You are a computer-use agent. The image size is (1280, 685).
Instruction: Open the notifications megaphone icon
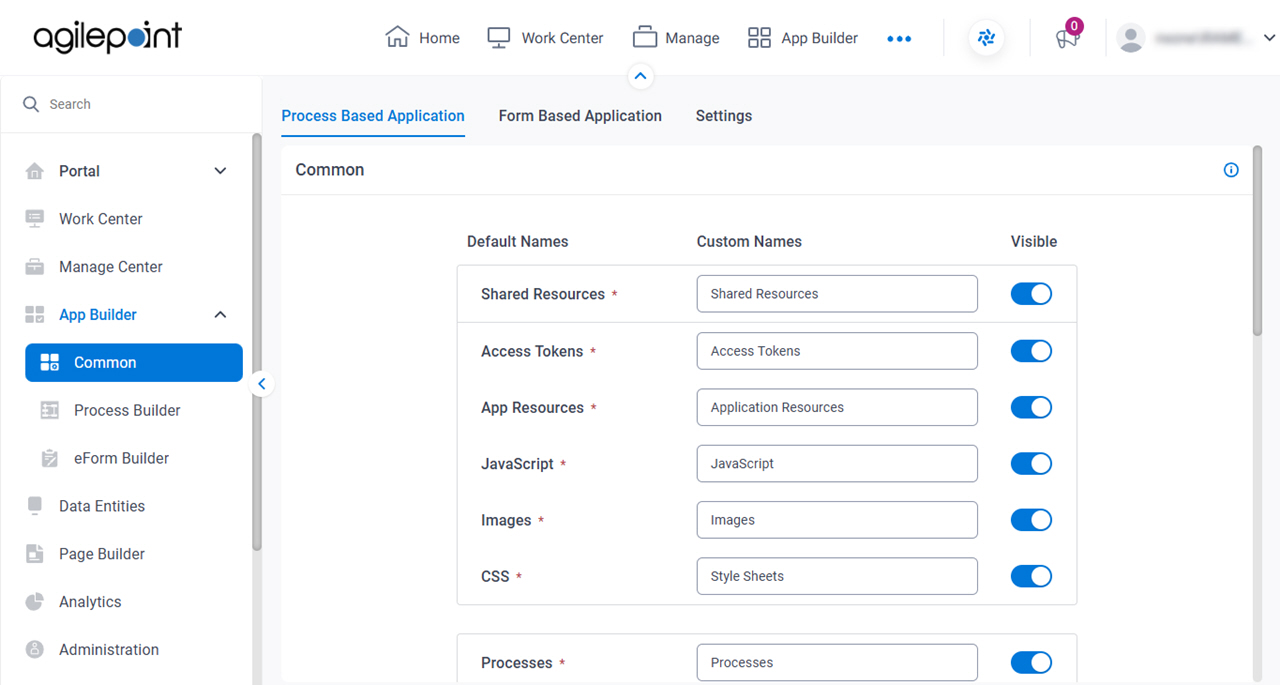1068,38
